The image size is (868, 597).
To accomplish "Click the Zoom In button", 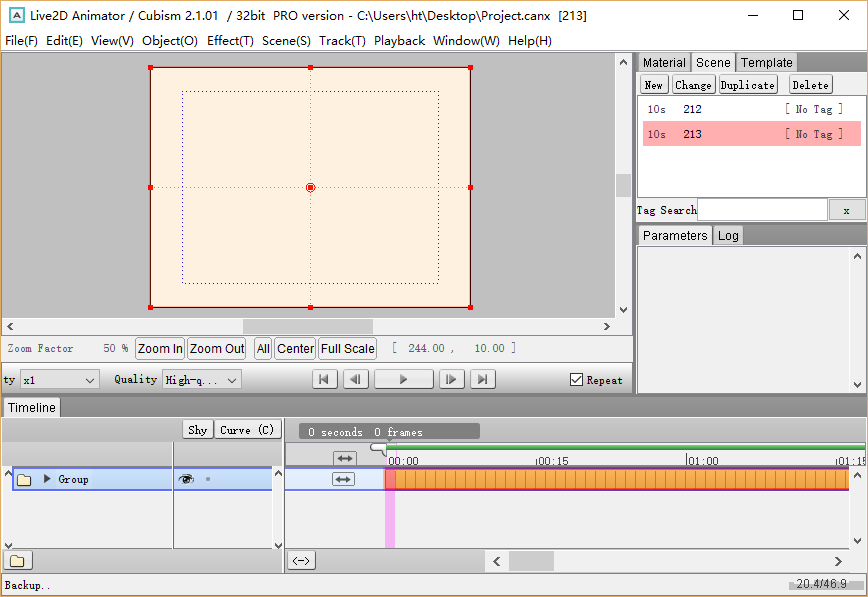I will (x=160, y=348).
